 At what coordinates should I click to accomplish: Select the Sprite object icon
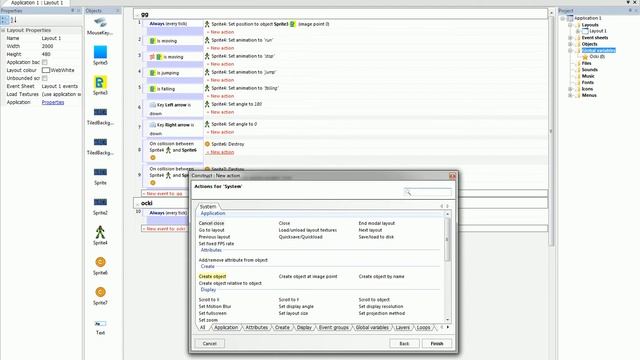[x=100, y=172]
